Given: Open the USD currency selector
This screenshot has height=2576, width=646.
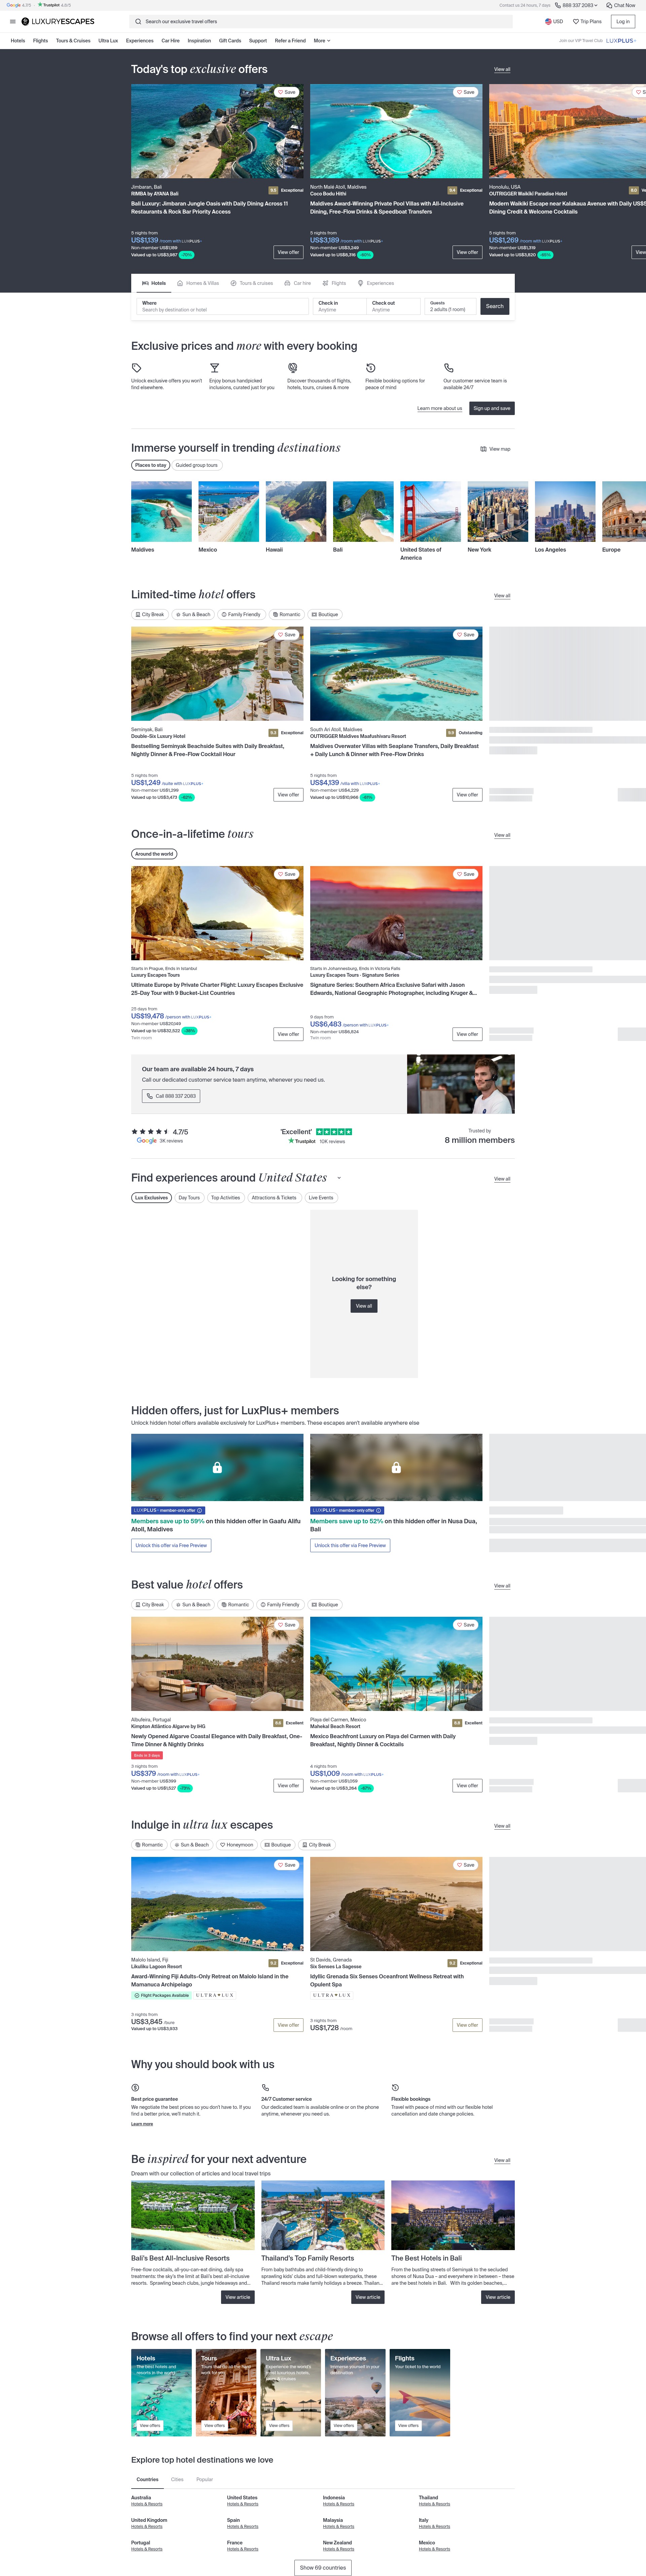Looking at the screenshot, I should (554, 21).
